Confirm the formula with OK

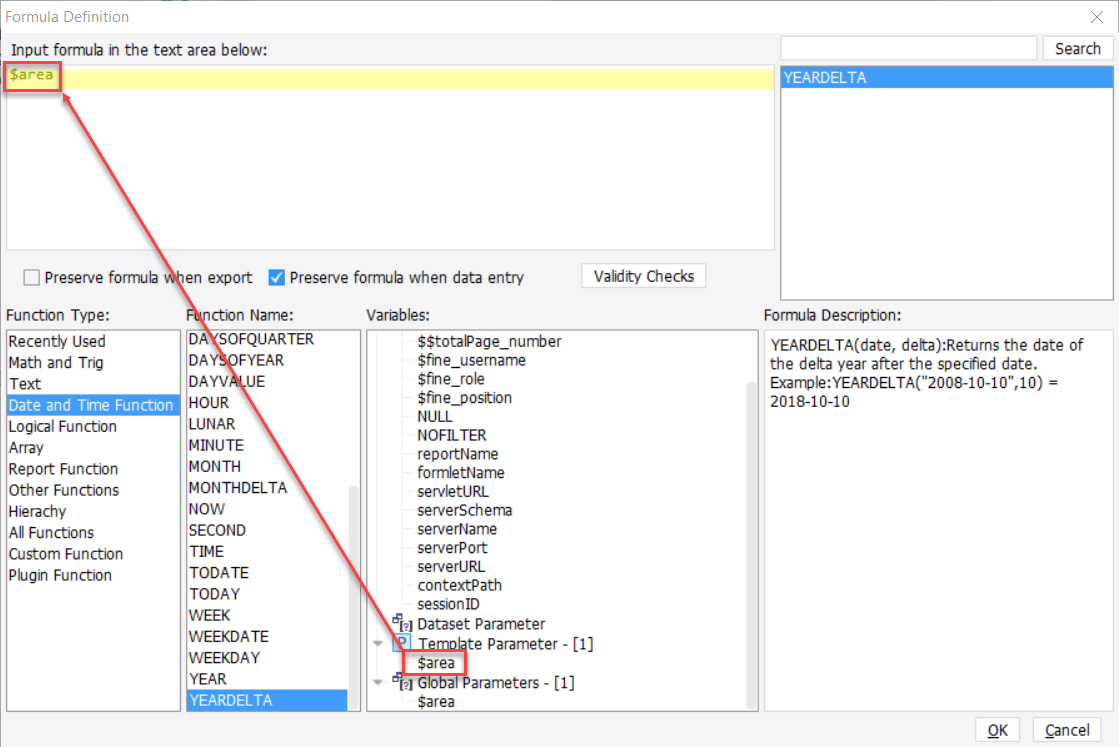997,729
